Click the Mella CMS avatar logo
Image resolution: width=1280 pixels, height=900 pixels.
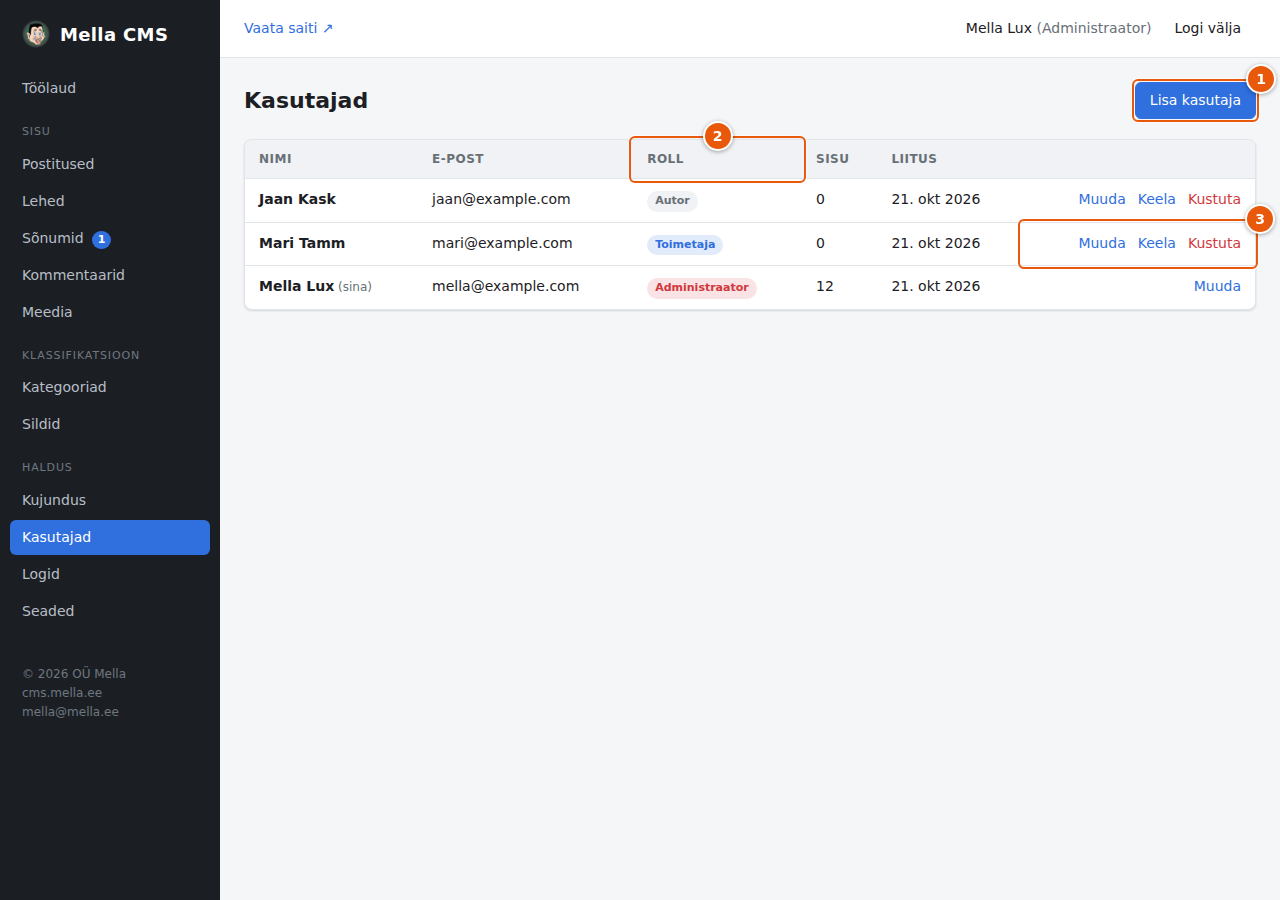36,34
